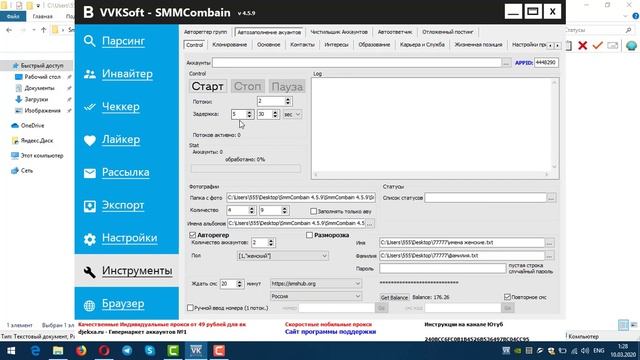
Task: Open the Контакты sub-tab
Action: [x=302, y=44]
